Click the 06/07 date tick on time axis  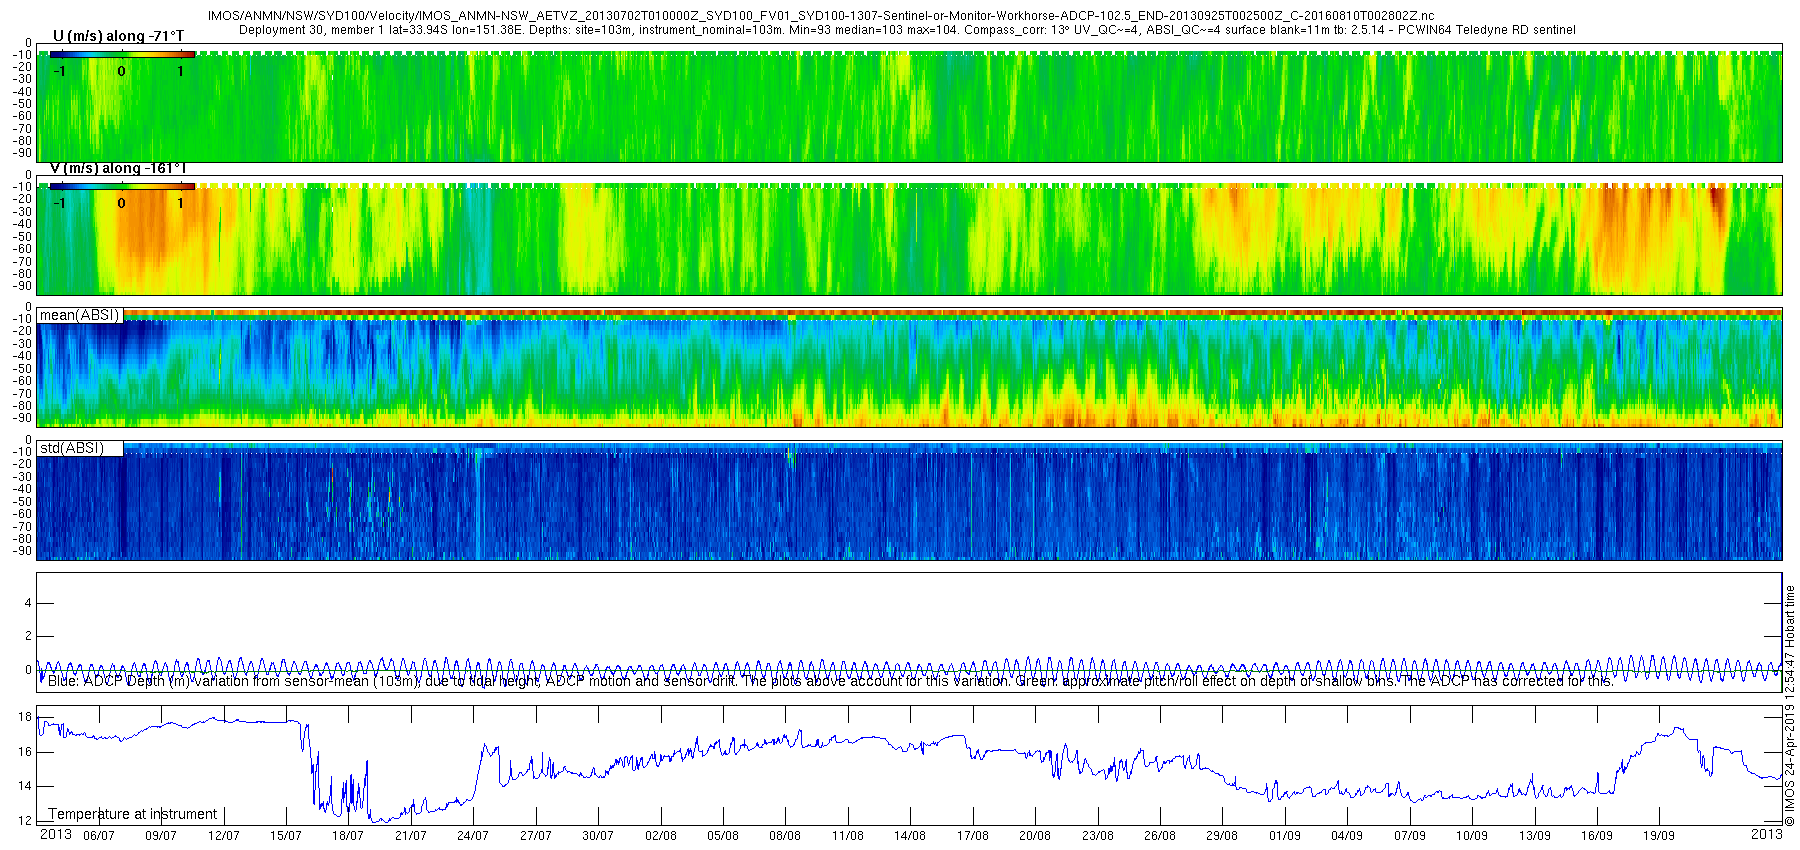[x=99, y=835]
